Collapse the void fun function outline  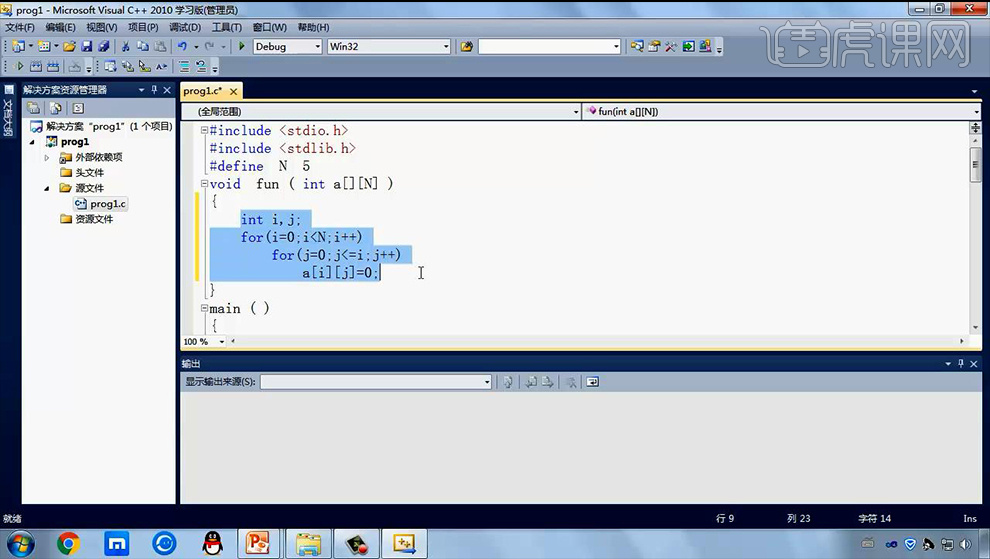204,184
